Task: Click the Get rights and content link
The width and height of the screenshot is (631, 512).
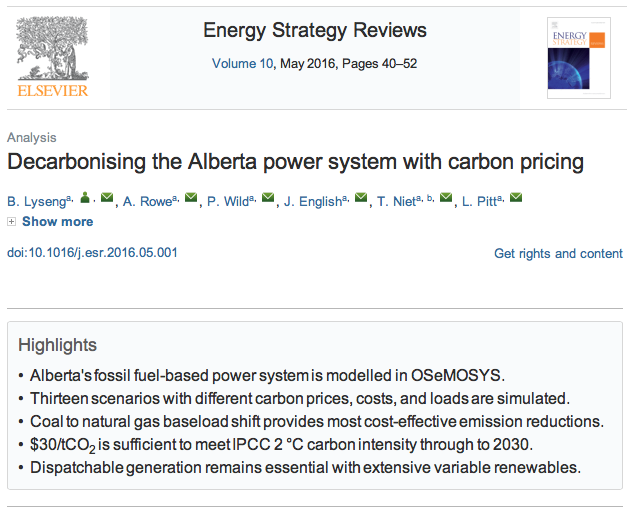Action: (558, 254)
